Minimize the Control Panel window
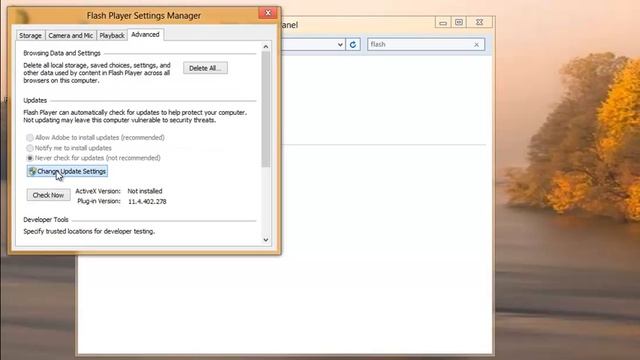 (443, 22)
